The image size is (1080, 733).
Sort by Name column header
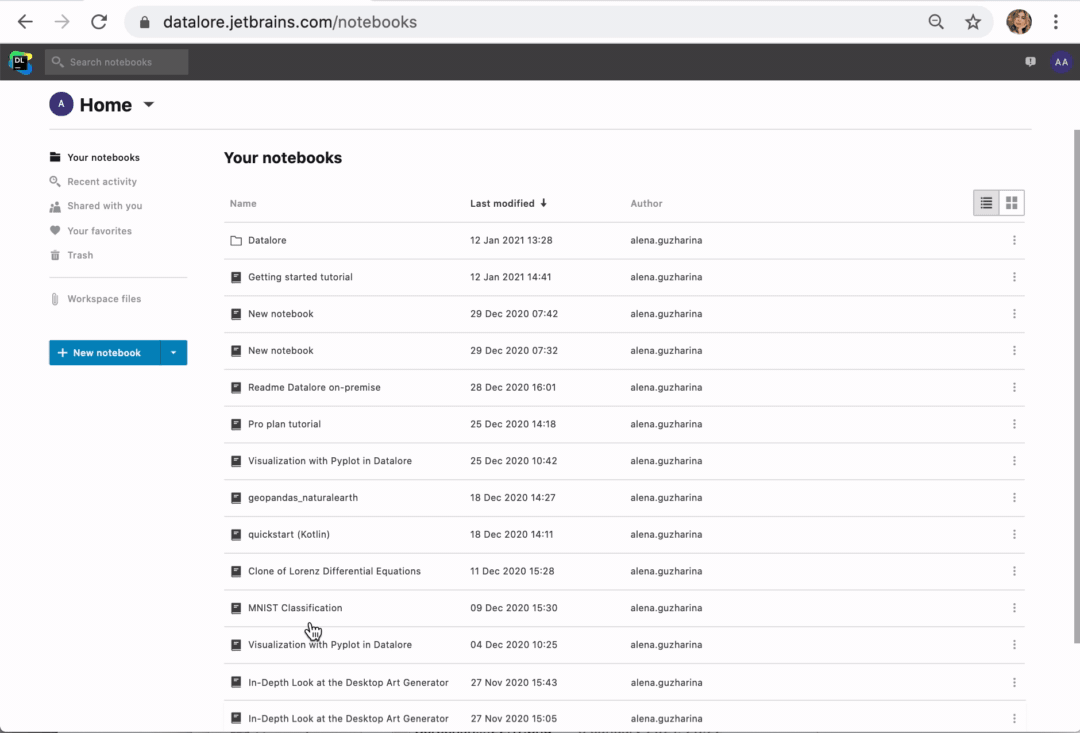[x=243, y=203]
